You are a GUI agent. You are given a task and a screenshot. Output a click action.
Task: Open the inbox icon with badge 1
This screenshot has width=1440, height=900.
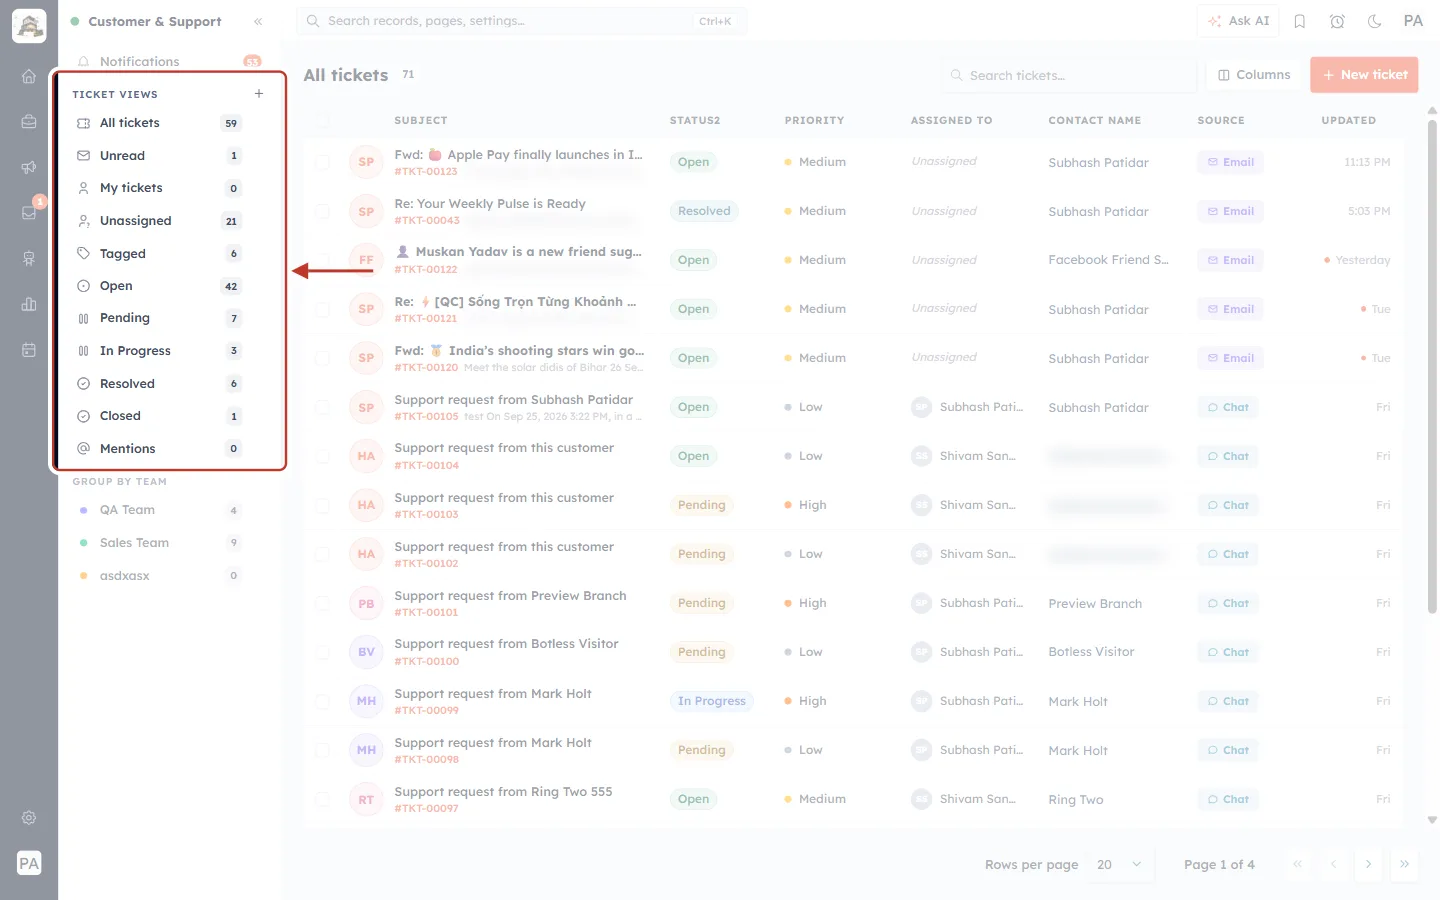[x=29, y=213]
